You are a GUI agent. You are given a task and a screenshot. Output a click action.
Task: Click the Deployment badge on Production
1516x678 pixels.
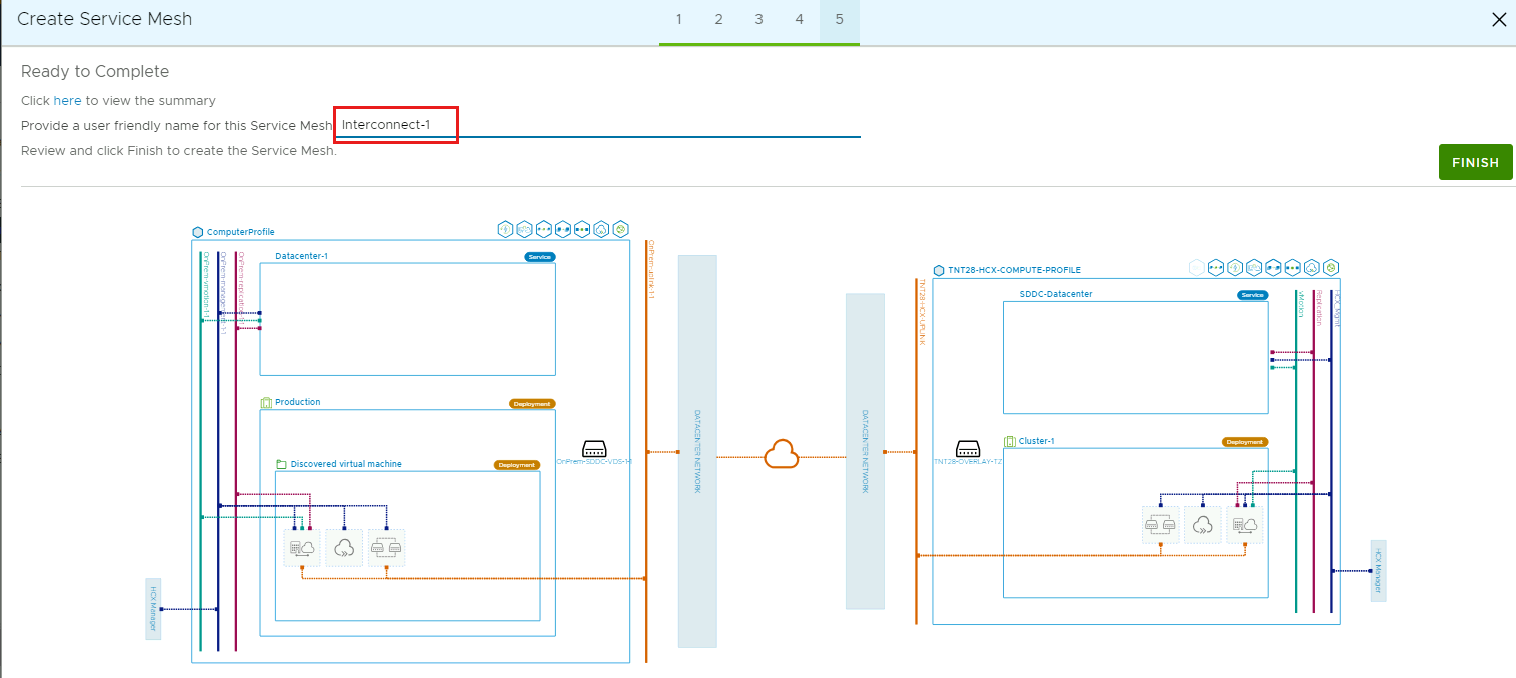tap(531, 404)
